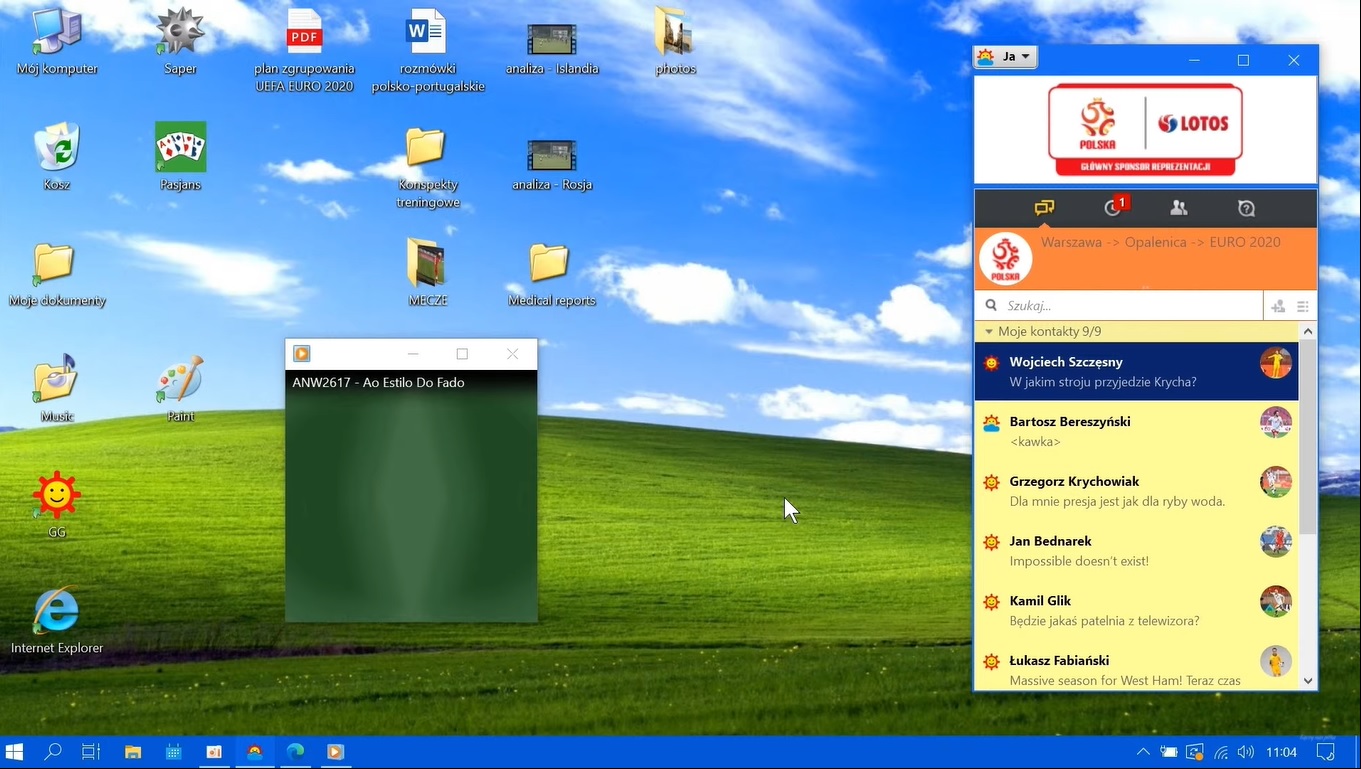Select the Medical reports folder

pos(551,275)
